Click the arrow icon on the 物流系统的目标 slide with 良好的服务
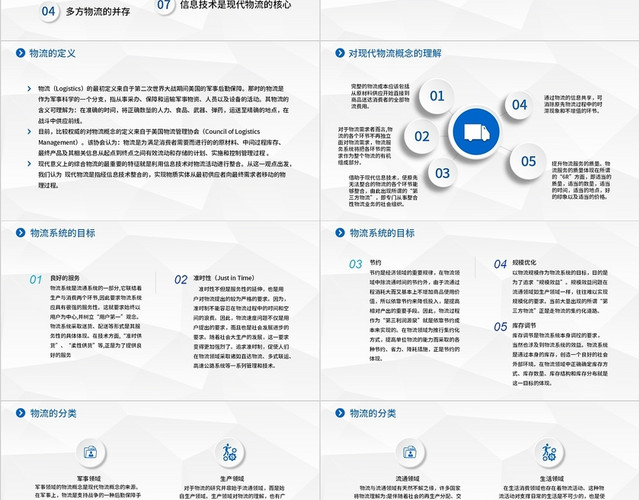The image size is (640, 500). coord(20,233)
